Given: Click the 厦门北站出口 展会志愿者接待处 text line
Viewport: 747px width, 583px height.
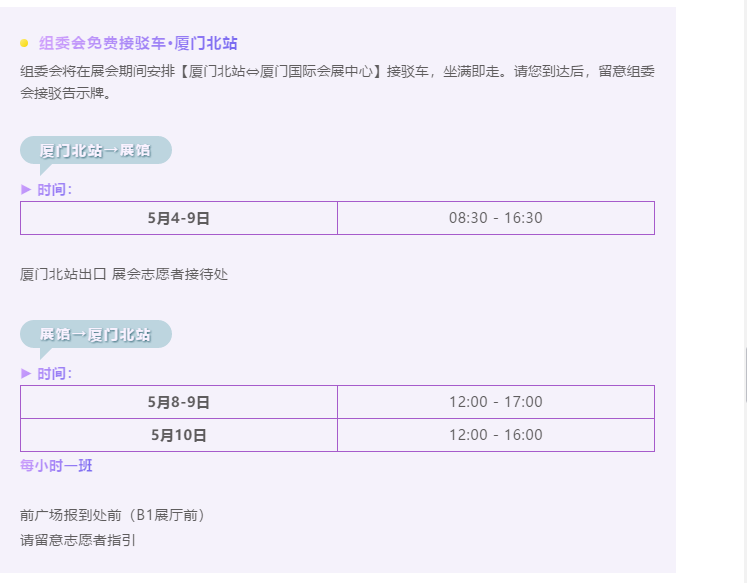Looking at the screenshot, I should click(124, 274).
